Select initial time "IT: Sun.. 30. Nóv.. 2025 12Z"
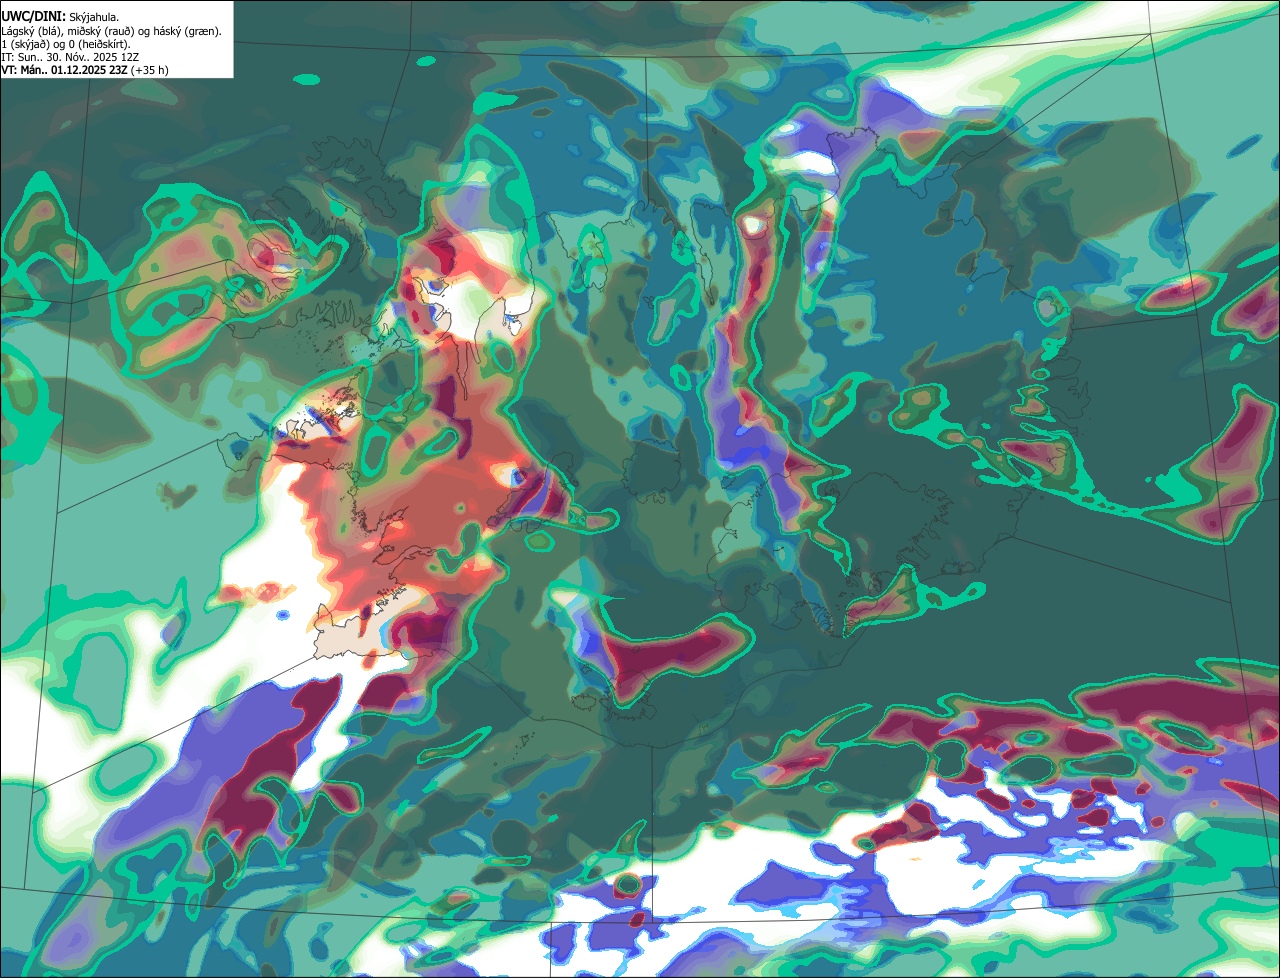This screenshot has height=978, width=1280. [x=70, y=57]
